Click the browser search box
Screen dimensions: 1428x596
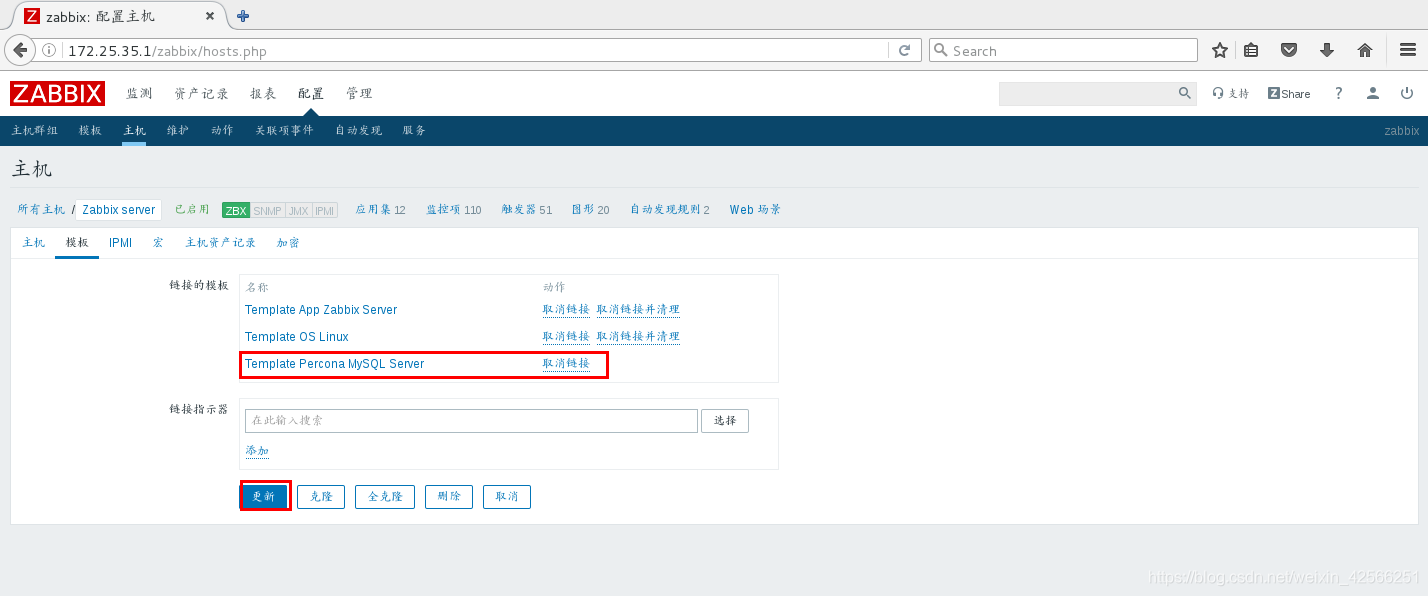[x=1063, y=50]
